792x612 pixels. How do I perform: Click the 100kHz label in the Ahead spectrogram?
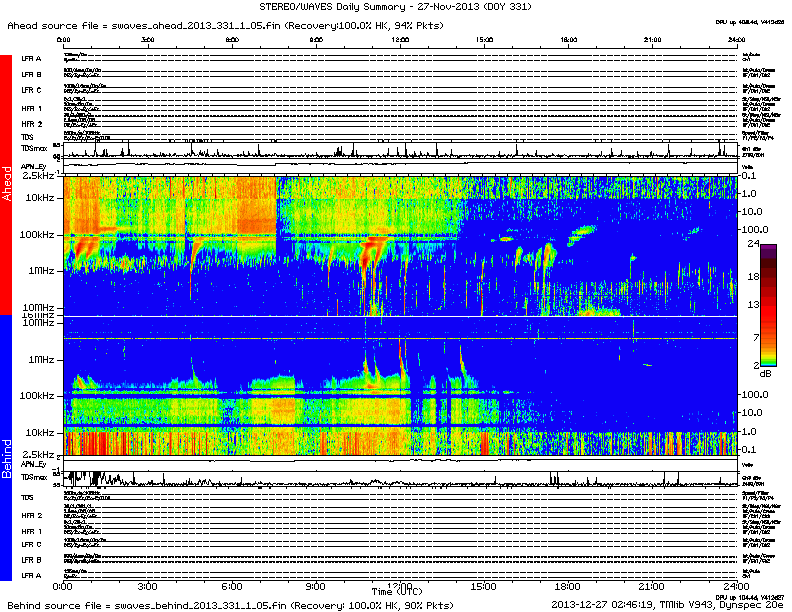[x=42, y=234]
